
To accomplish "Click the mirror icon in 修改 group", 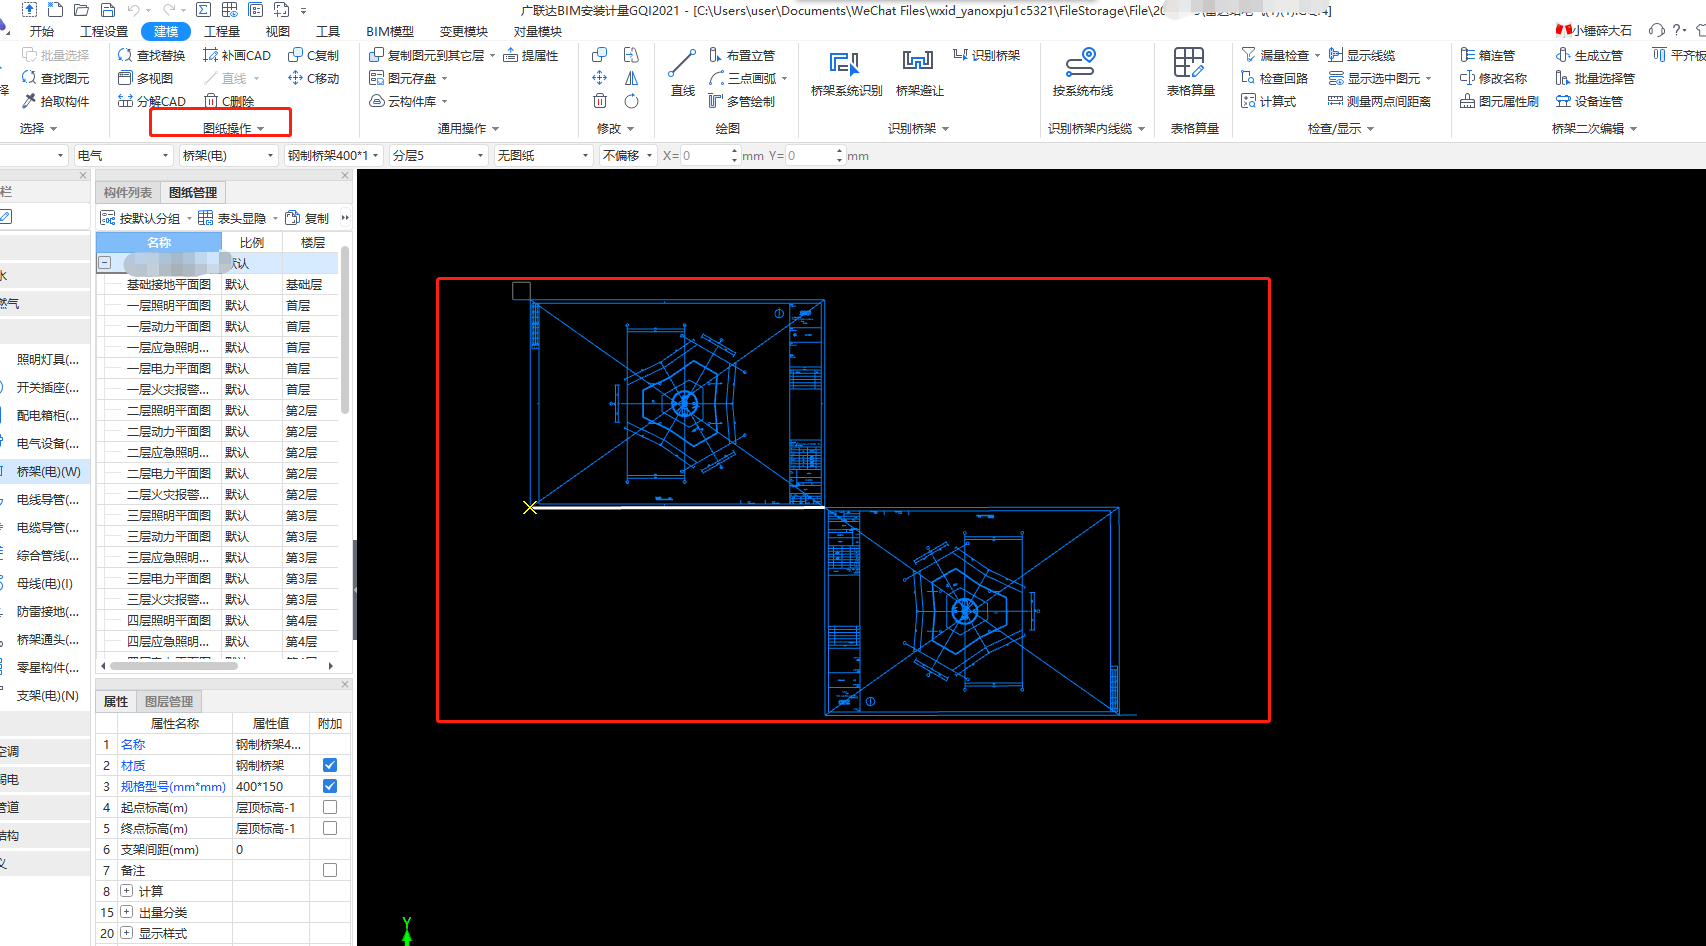I will pos(631,78).
